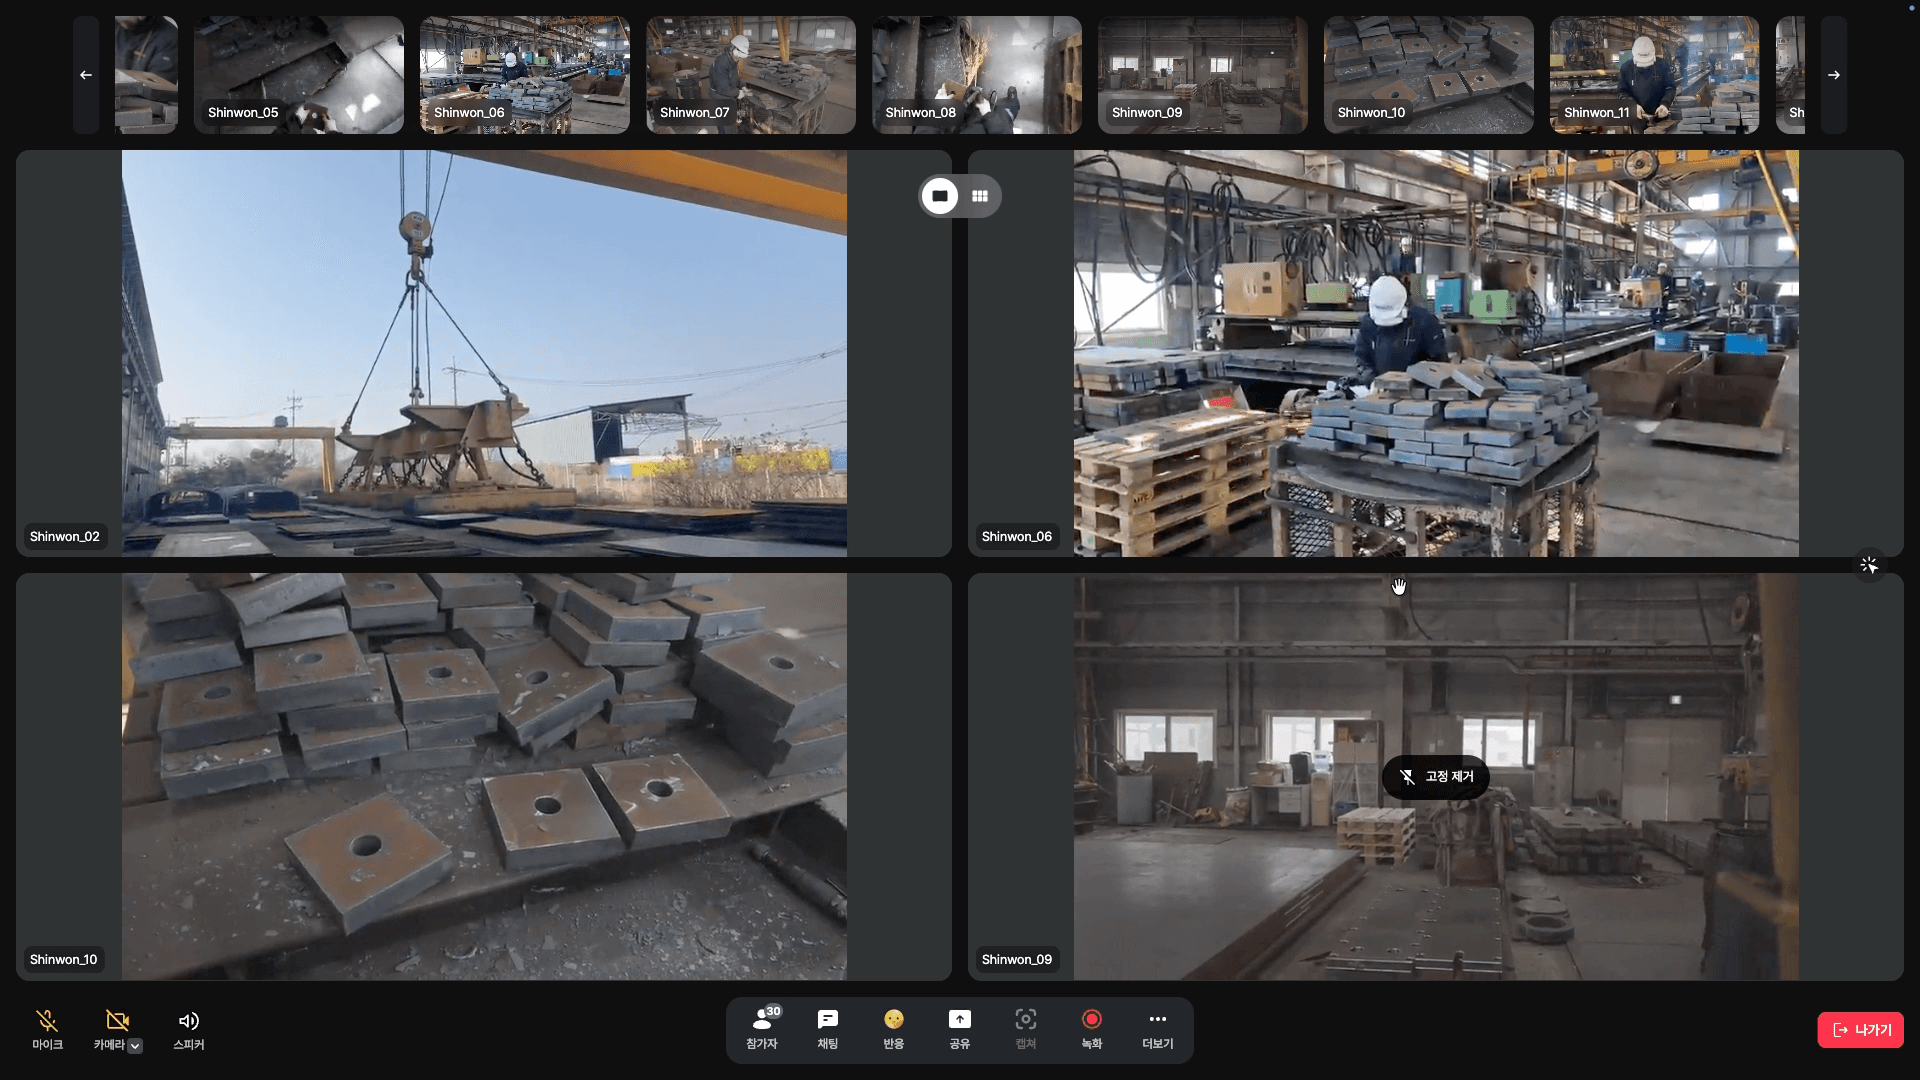The width and height of the screenshot is (1920, 1080).
Task: Go to the previous thumbnails with the left arrow
Action: point(86,75)
